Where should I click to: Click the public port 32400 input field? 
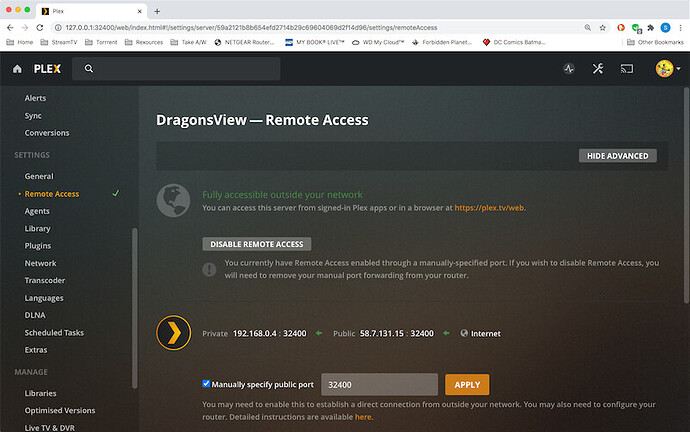379,384
